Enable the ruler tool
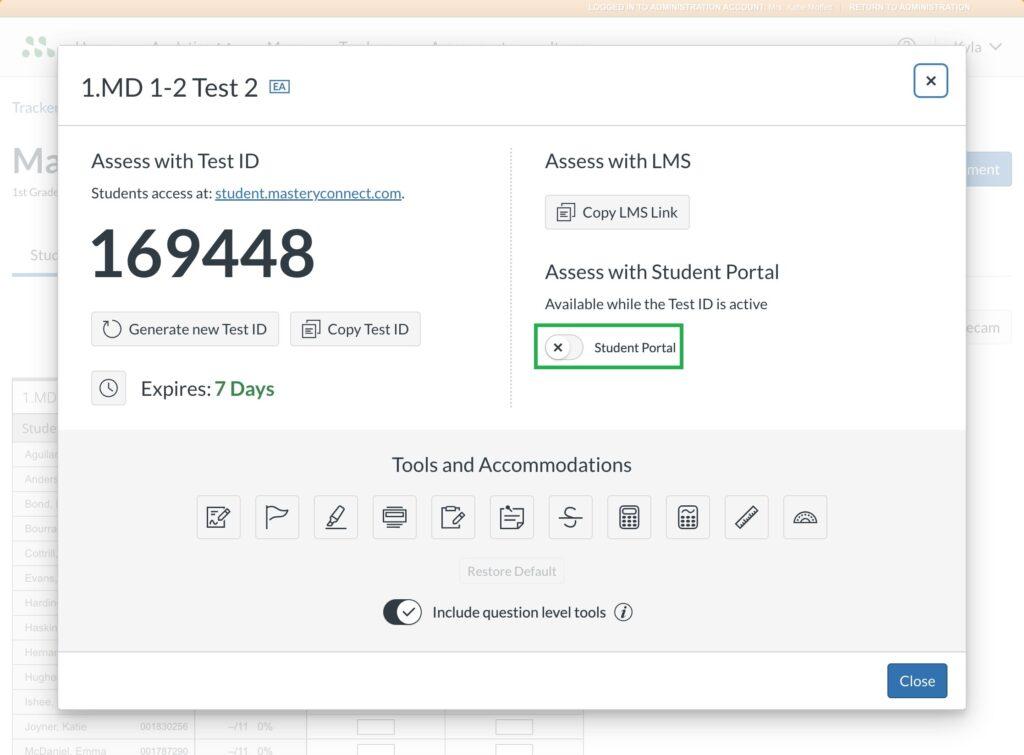 pos(746,517)
